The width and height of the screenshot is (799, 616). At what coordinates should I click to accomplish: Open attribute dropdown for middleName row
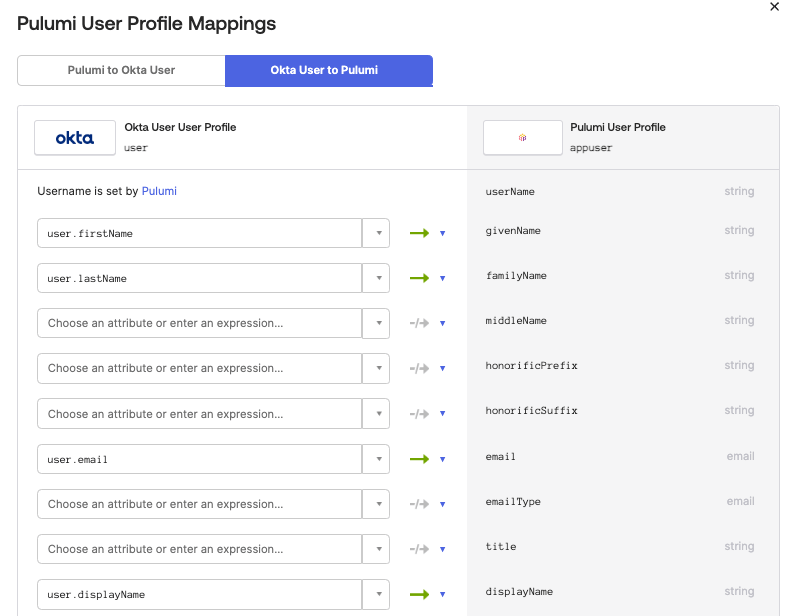pyautogui.click(x=376, y=323)
